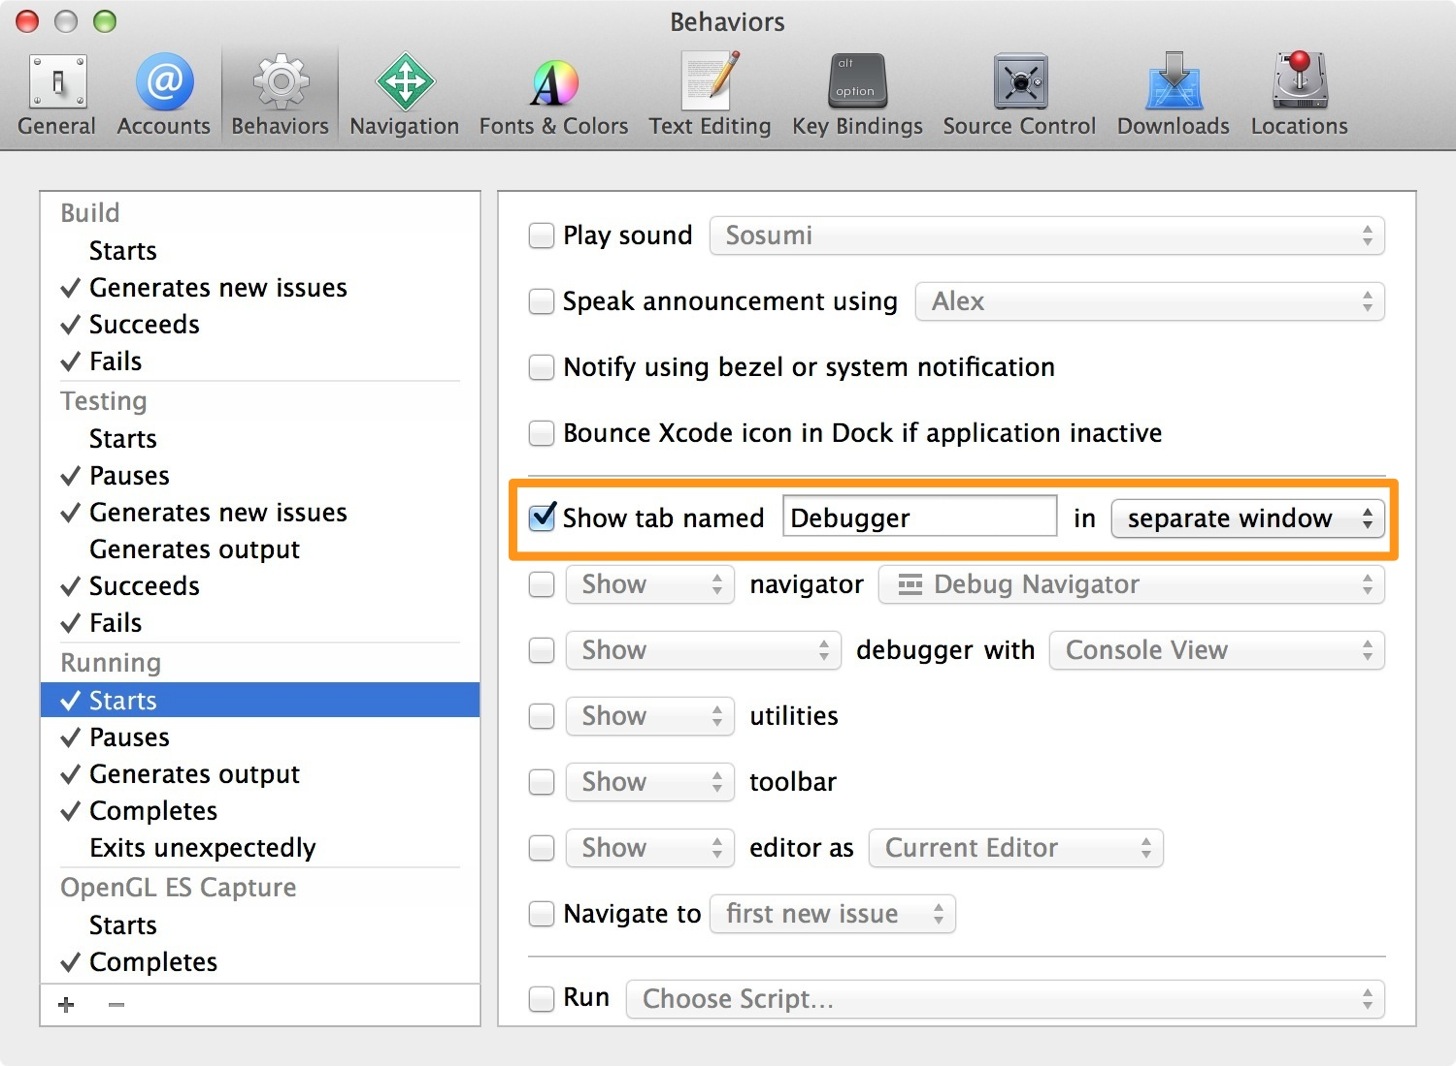Open the Alex voice dropdown

[x=1150, y=302]
